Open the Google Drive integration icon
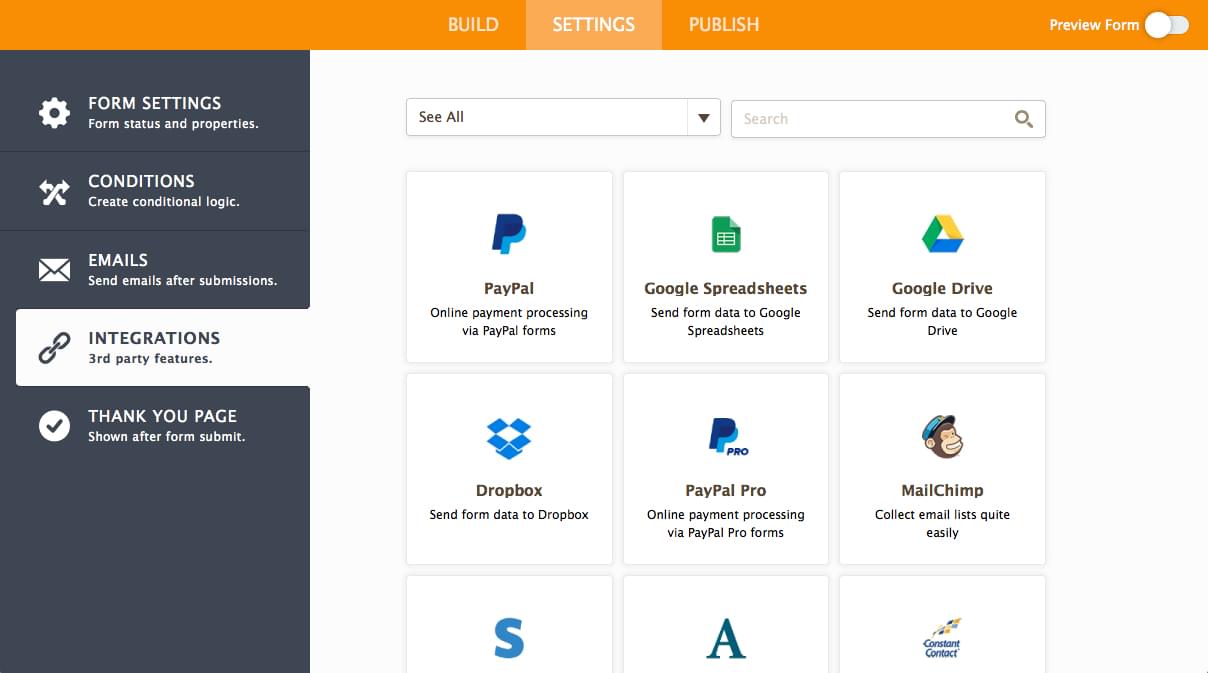The width and height of the screenshot is (1208, 673). tap(942, 234)
